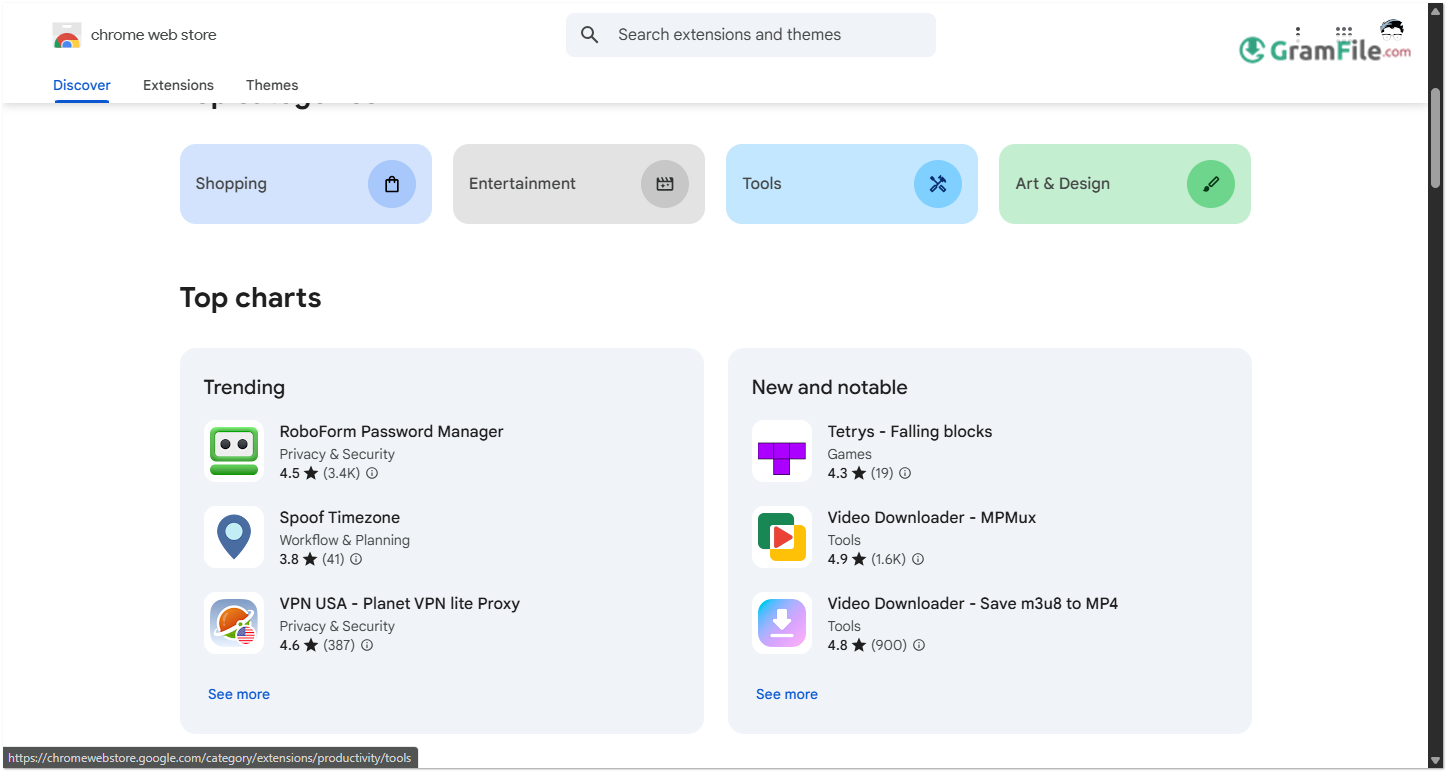Image resolution: width=1447 pixels, height=772 pixels.
Task: Switch to the Discover tab
Action: click(x=82, y=85)
